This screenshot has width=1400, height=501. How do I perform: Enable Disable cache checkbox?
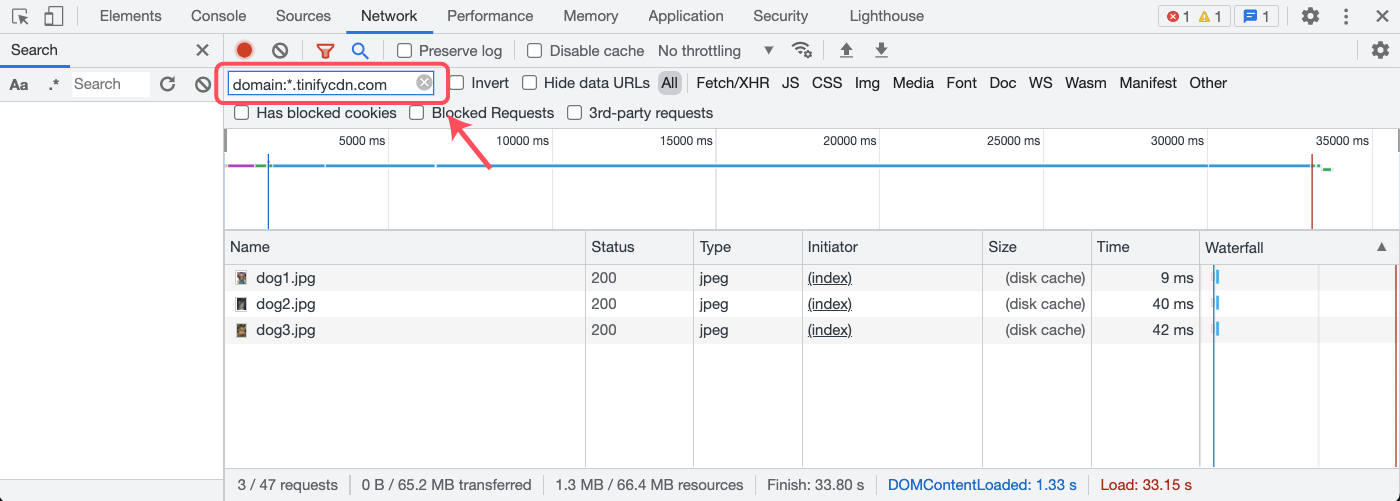click(534, 50)
